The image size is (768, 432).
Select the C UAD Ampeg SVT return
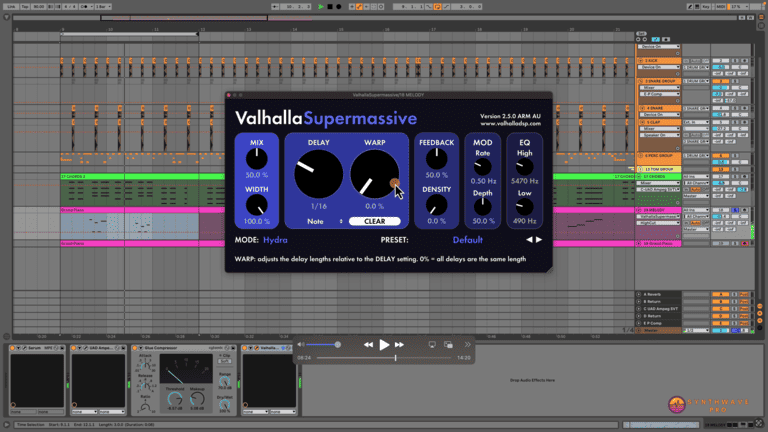pos(659,309)
